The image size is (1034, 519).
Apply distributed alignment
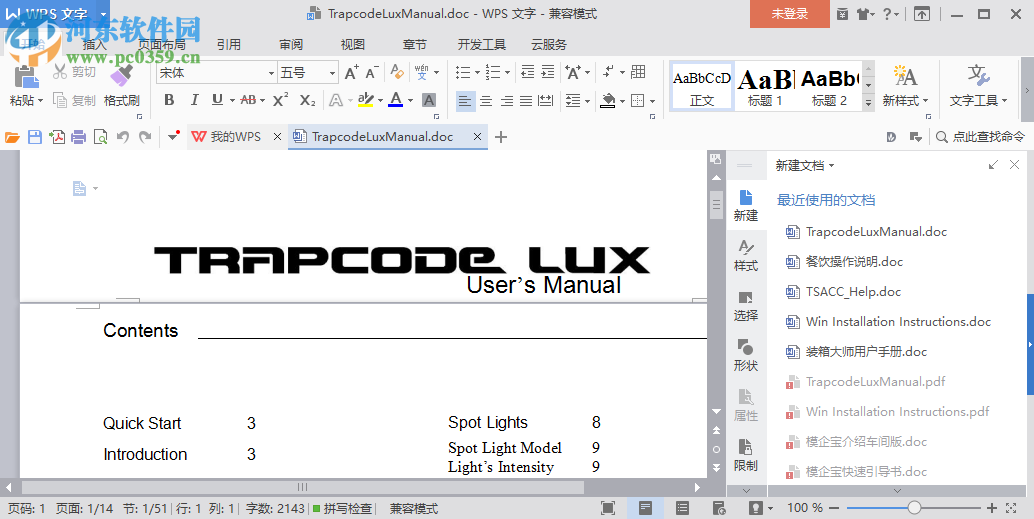[x=545, y=101]
